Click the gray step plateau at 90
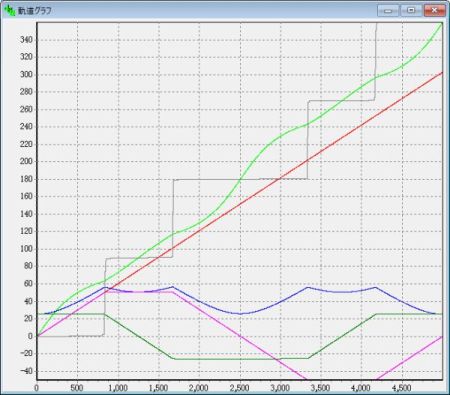450x395 pixels. 139,258
